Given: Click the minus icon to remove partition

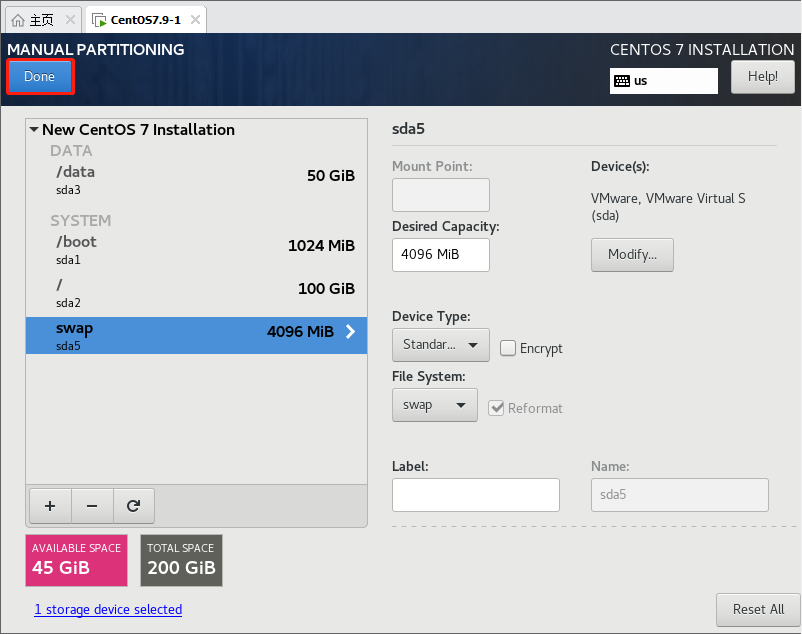Looking at the screenshot, I should [x=92, y=506].
